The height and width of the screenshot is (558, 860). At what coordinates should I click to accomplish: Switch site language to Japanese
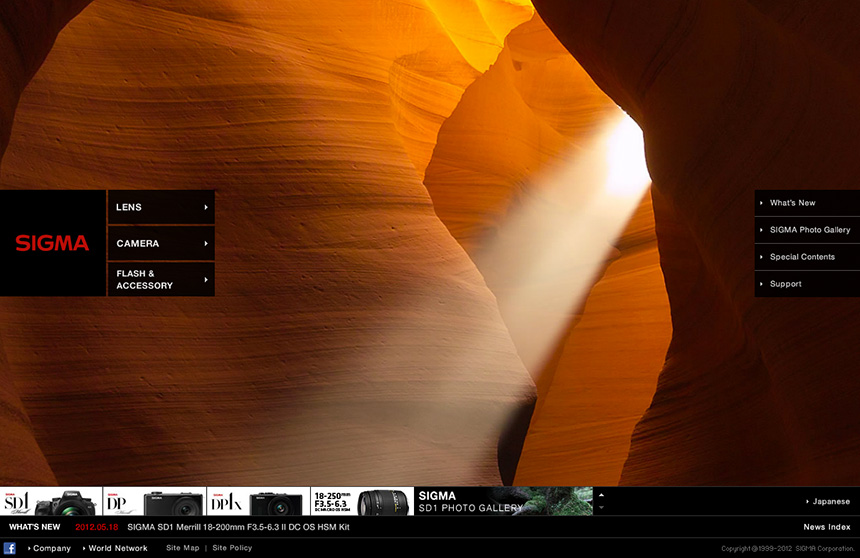830,502
